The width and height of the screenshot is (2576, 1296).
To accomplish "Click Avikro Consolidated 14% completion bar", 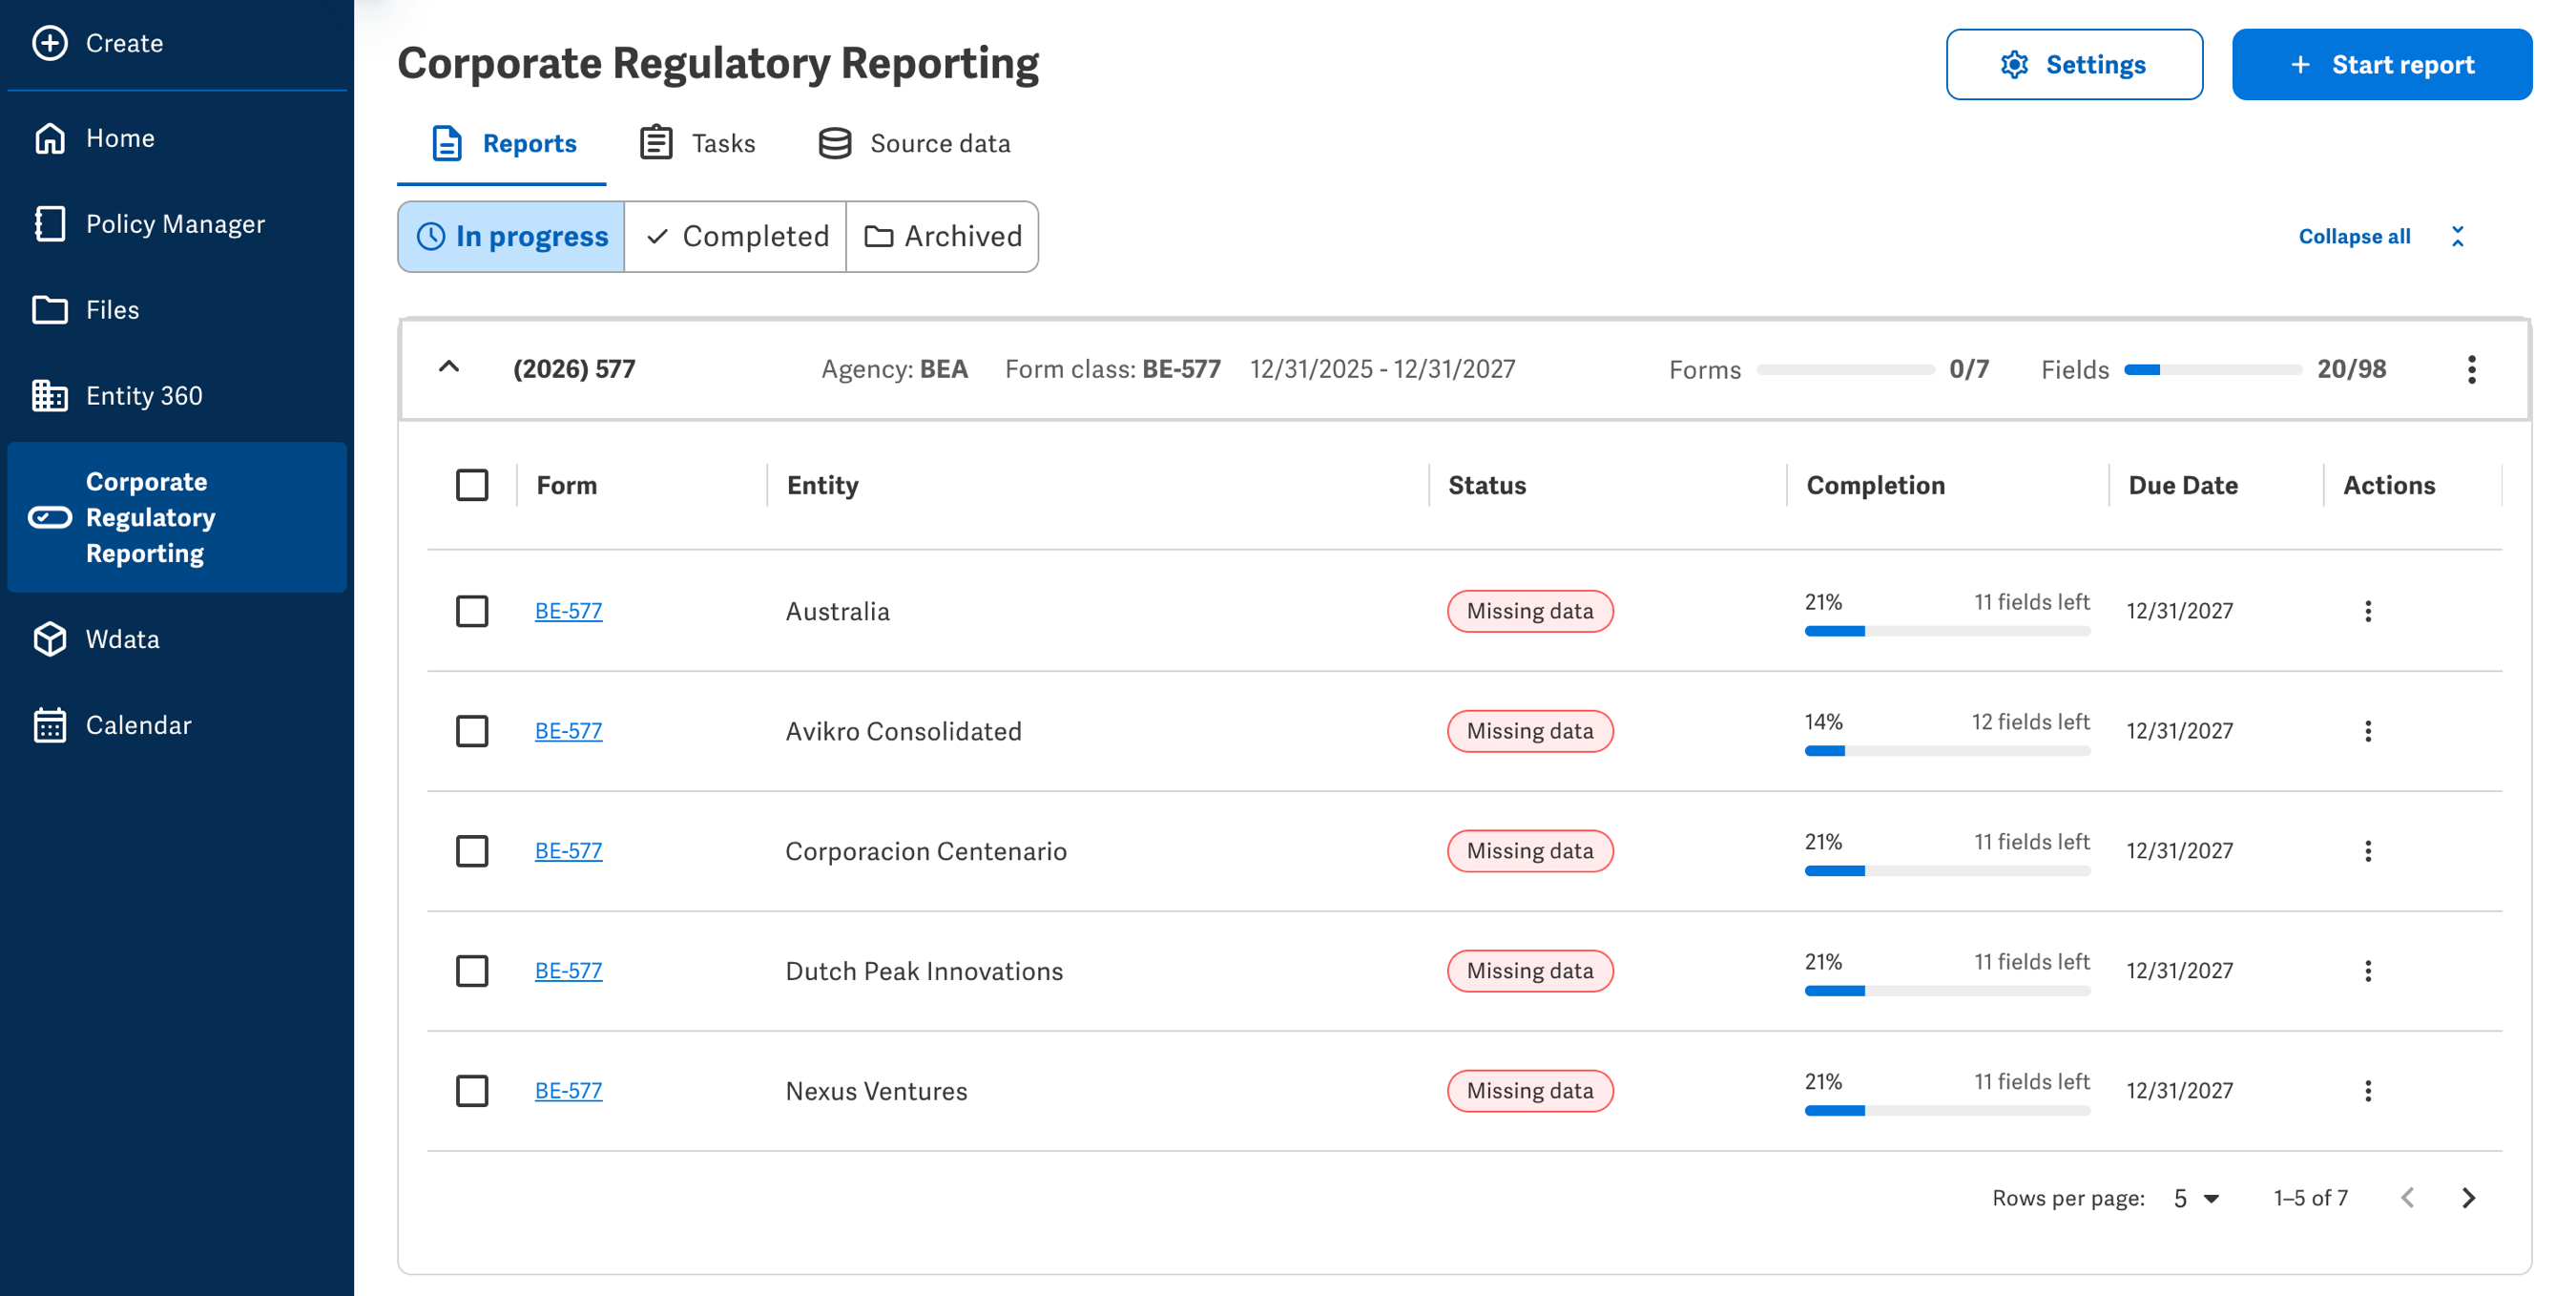I will tap(1947, 751).
